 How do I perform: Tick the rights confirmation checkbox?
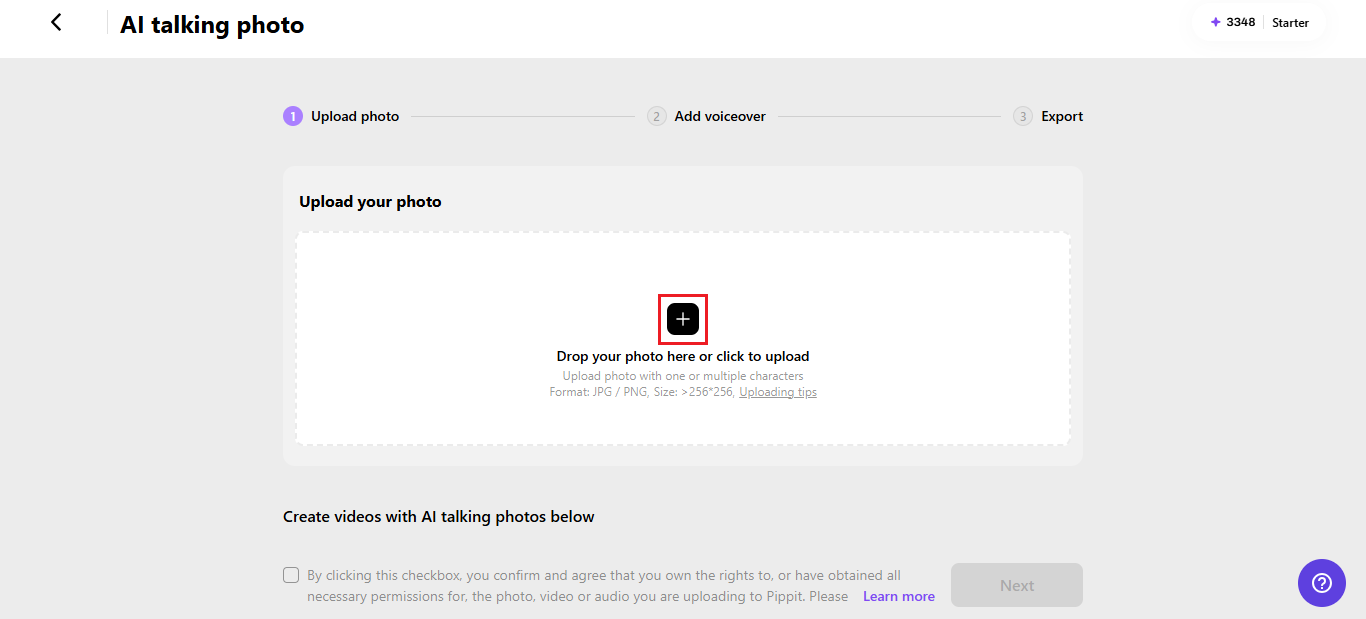[x=291, y=575]
